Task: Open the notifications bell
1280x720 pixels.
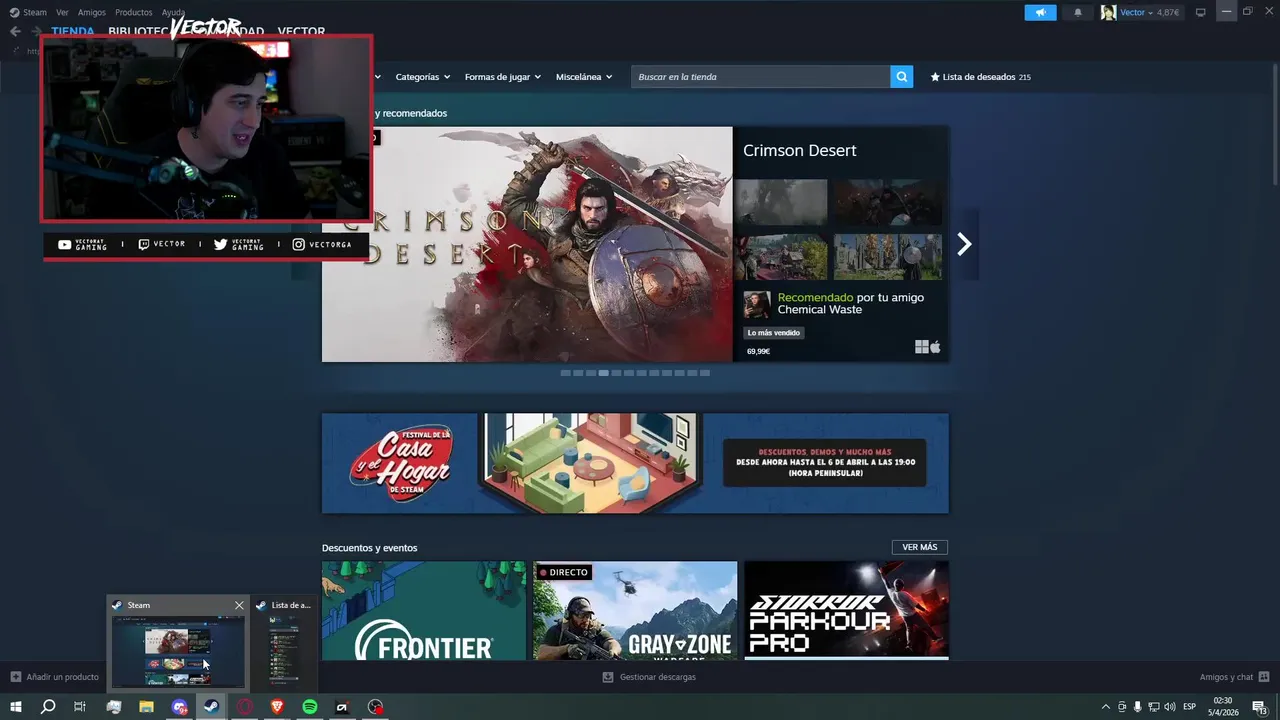Action: (1078, 12)
